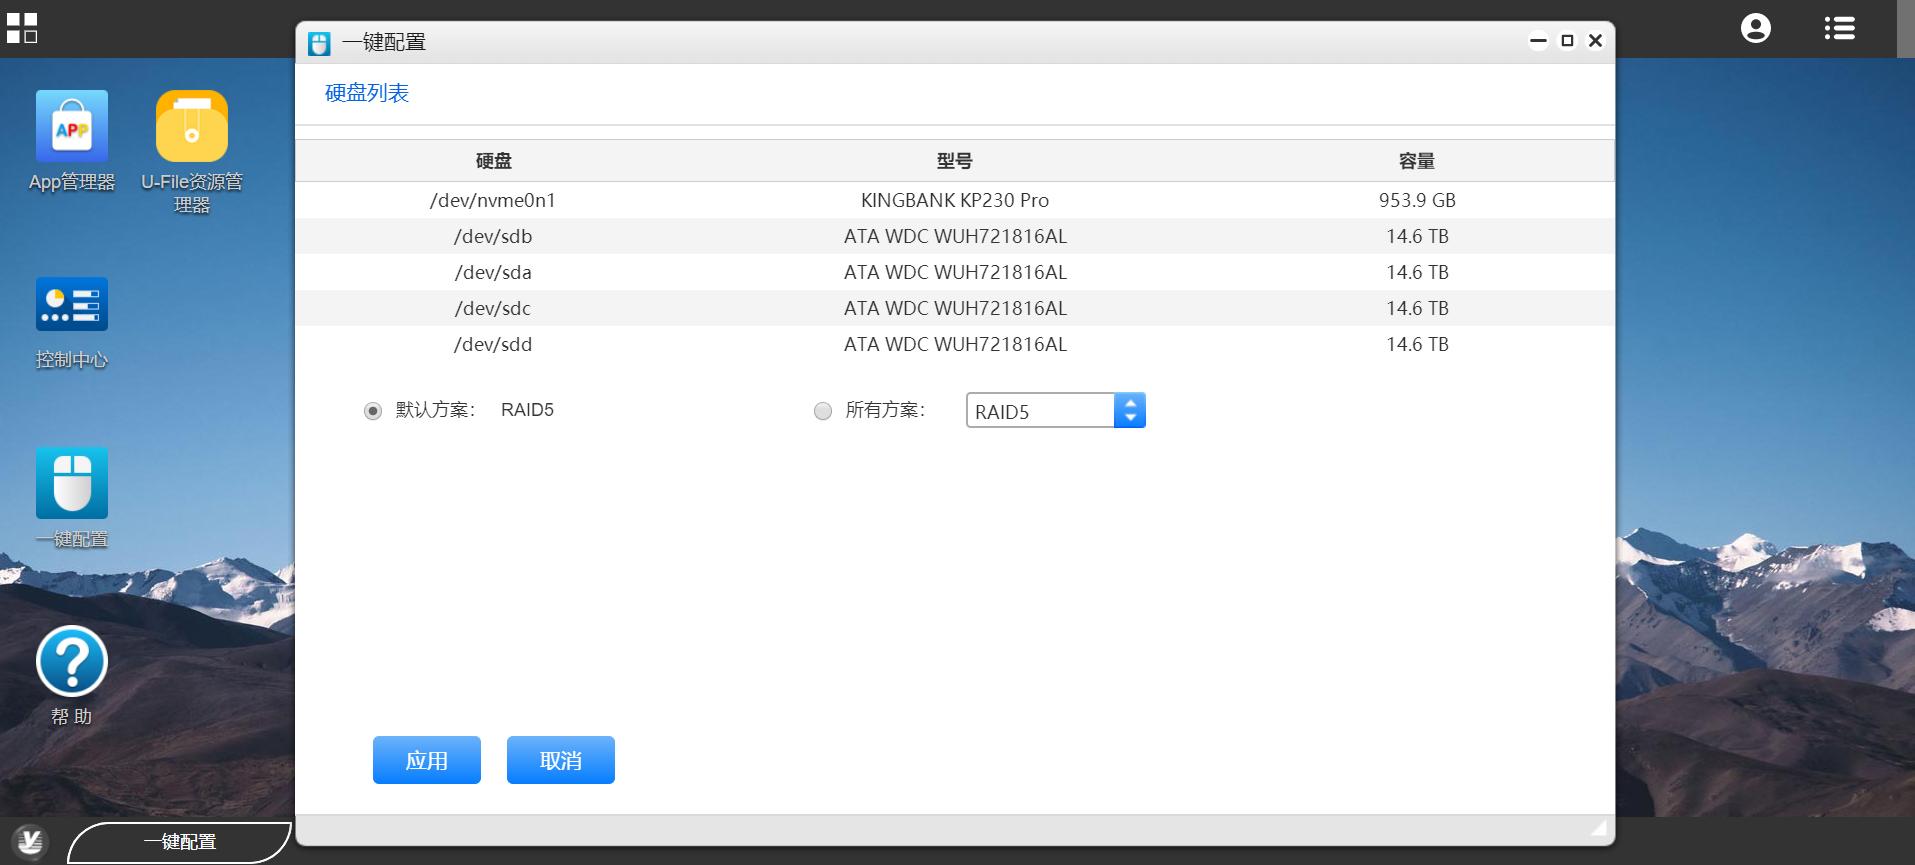Select the /dev/sdc disk entry
The image size is (1915, 865).
[x=955, y=308]
